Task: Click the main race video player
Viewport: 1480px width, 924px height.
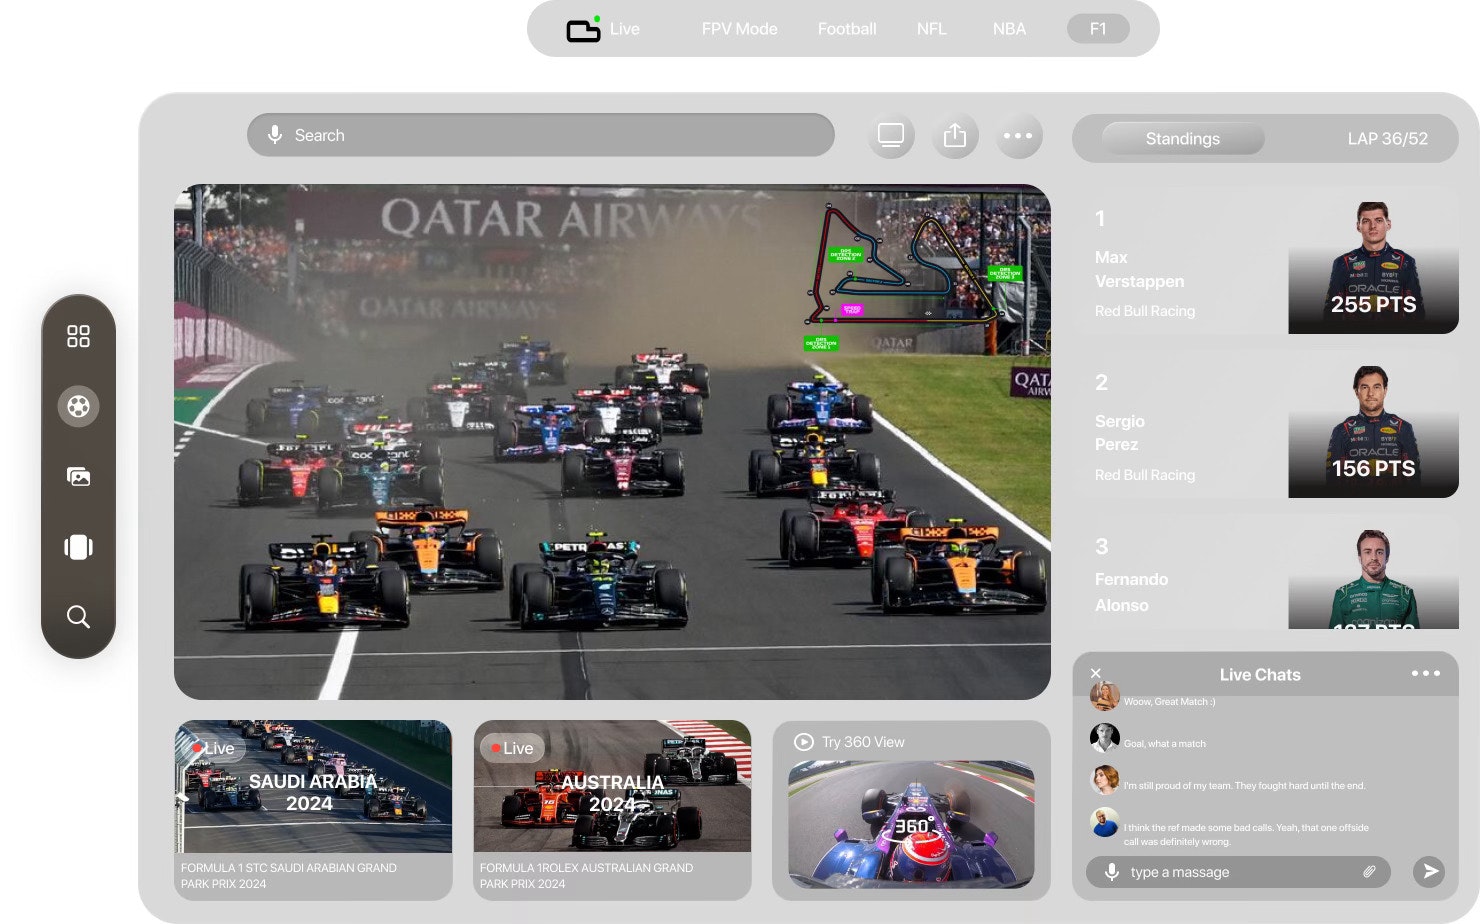Action: [x=612, y=442]
